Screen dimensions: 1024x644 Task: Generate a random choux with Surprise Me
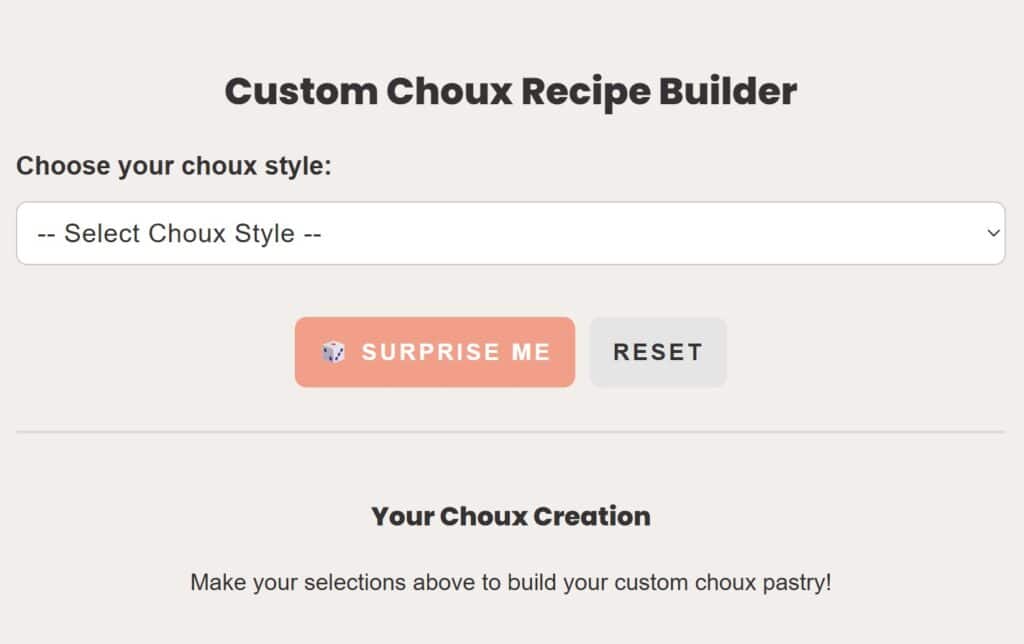[435, 351]
